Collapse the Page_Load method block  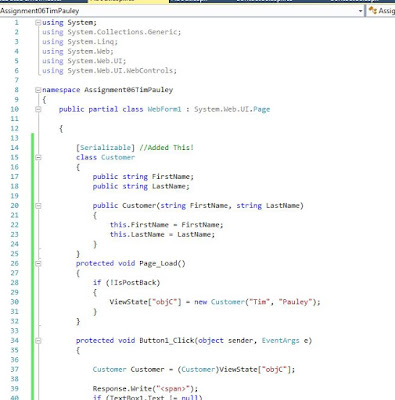tap(38, 263)
